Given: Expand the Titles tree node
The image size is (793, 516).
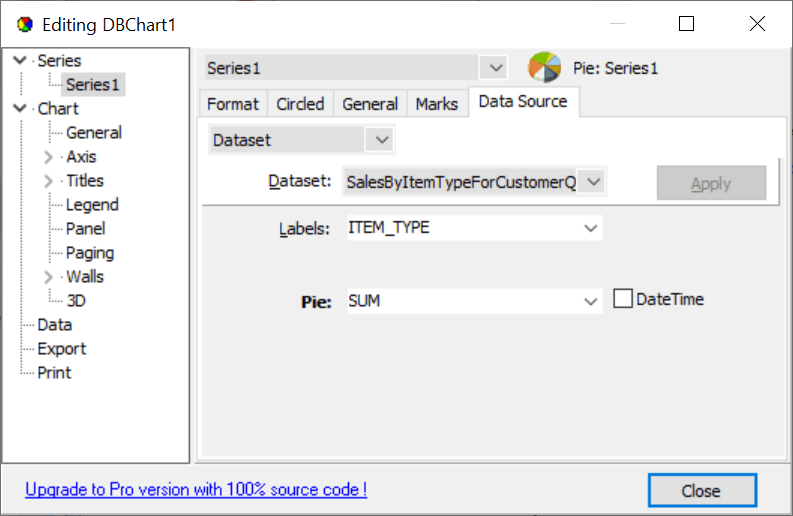Looking at the screenshot, I should (x=48, y=181).
